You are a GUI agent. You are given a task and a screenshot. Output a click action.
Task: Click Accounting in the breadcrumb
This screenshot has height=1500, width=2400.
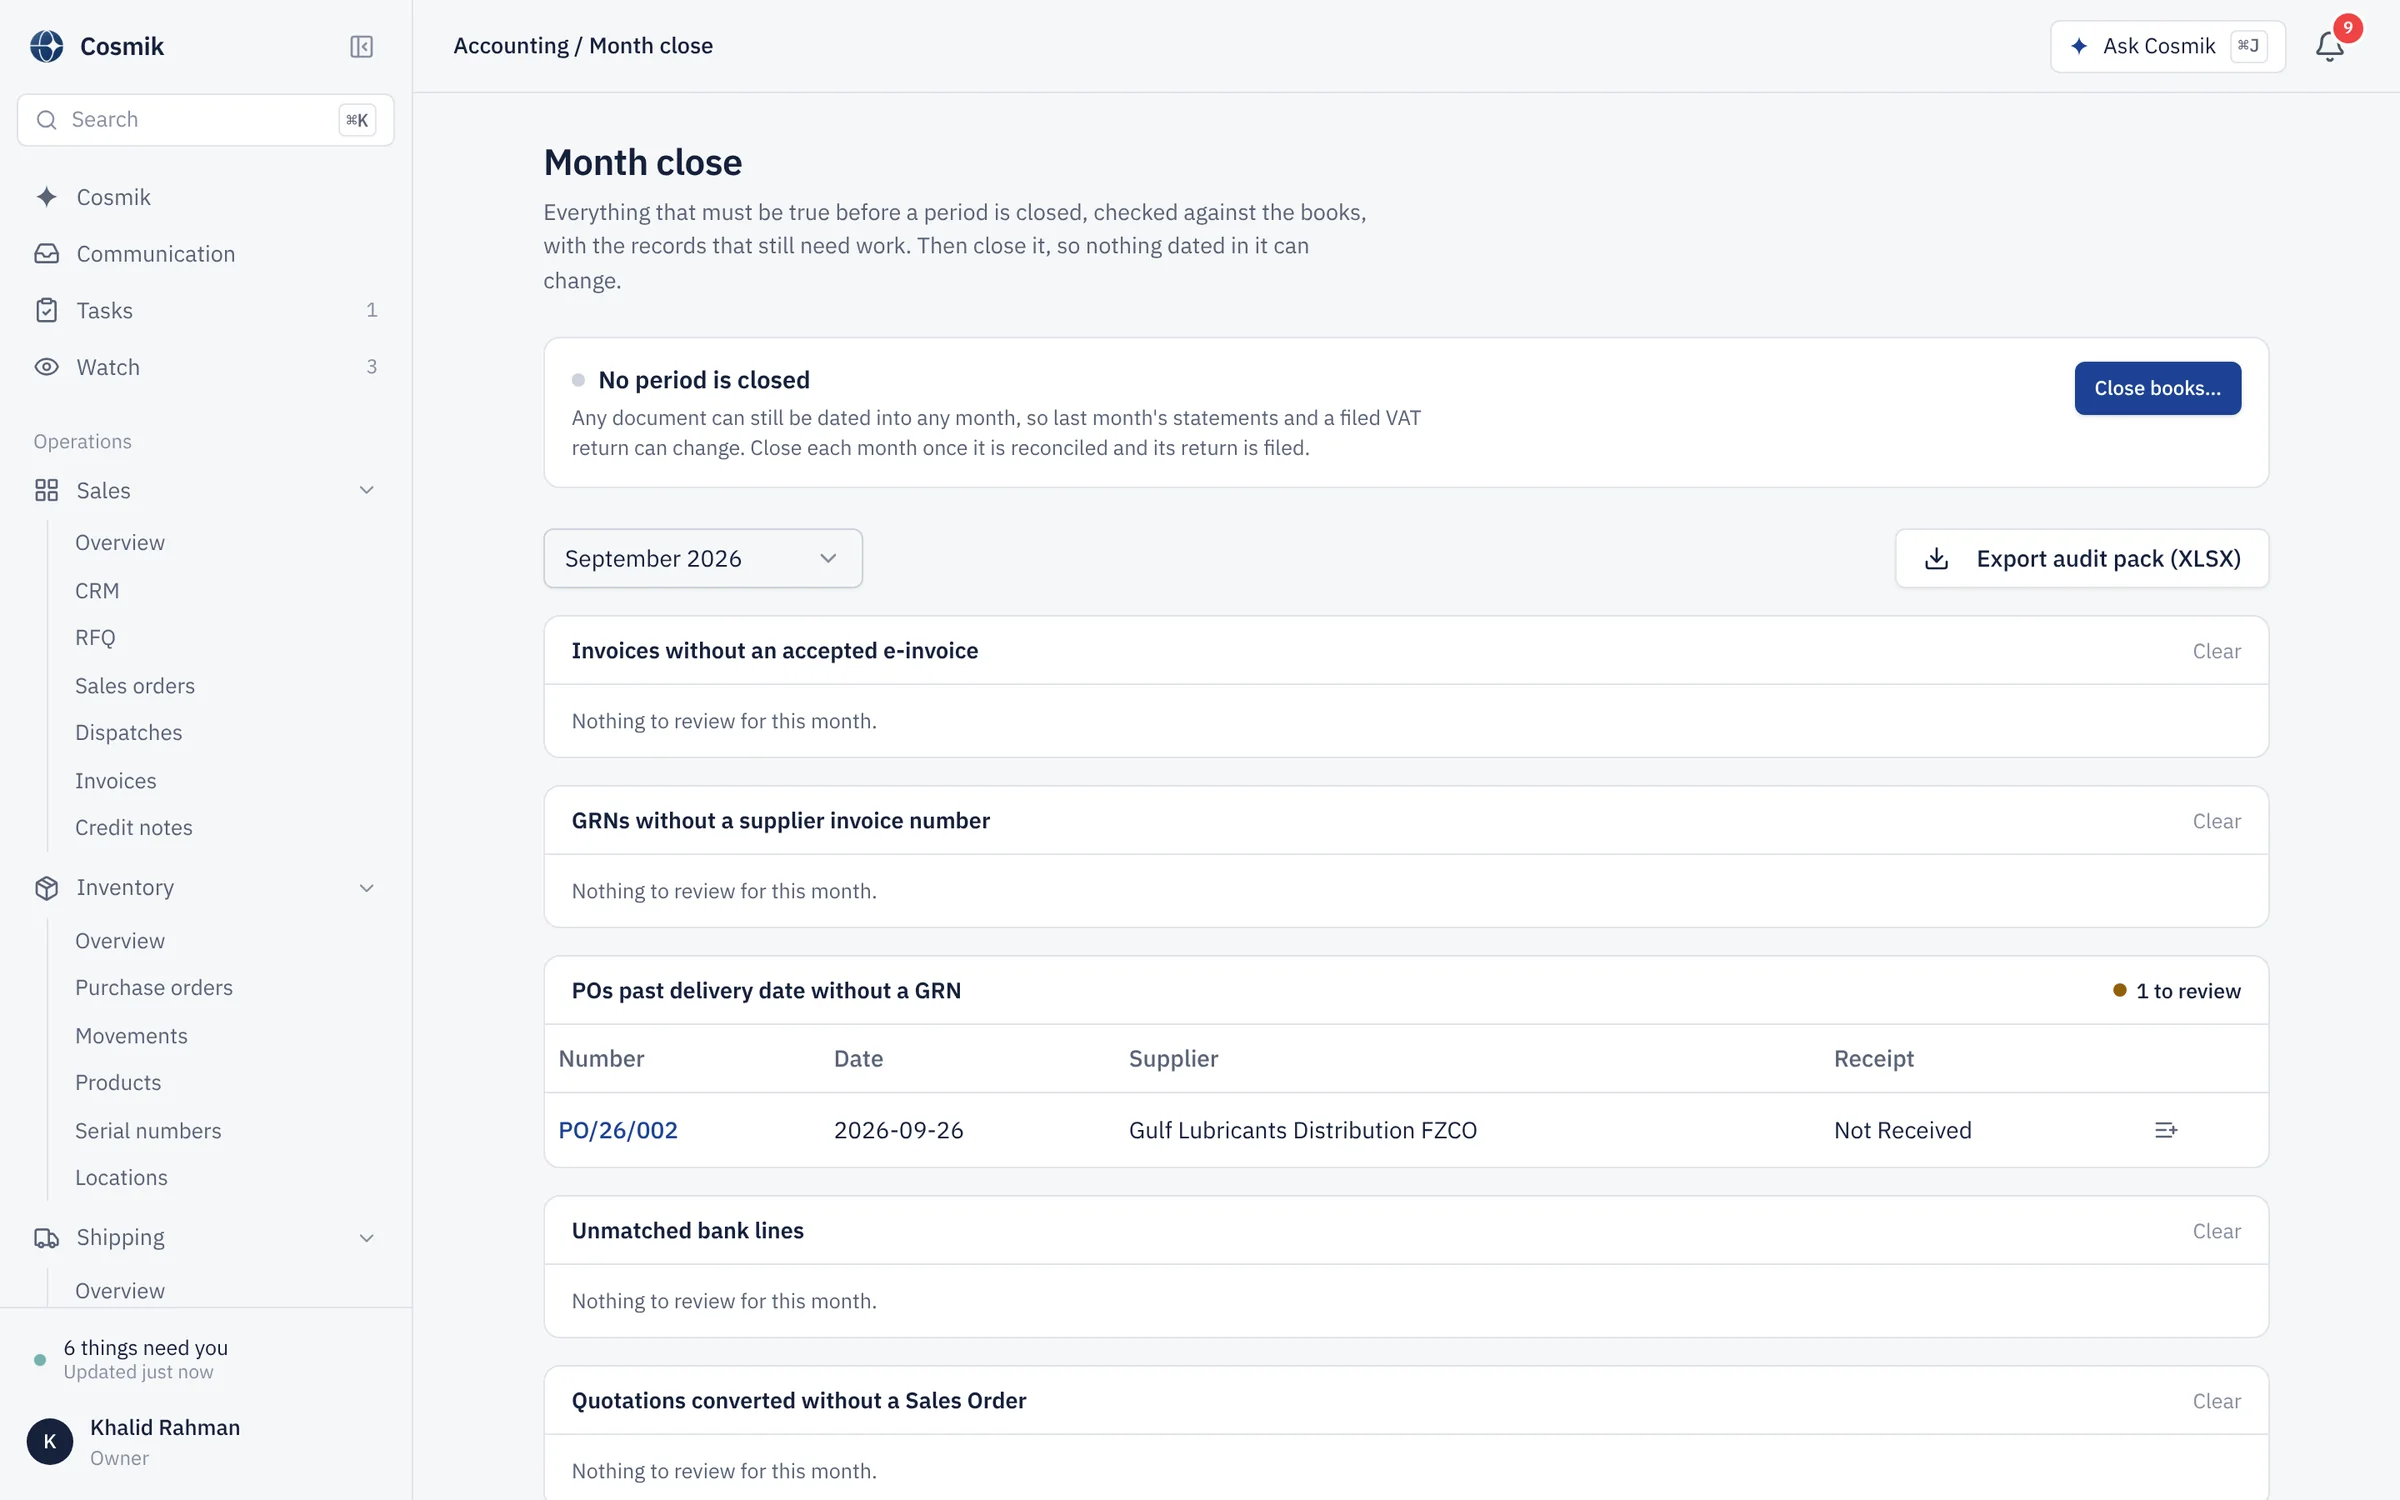pos(510,45)
